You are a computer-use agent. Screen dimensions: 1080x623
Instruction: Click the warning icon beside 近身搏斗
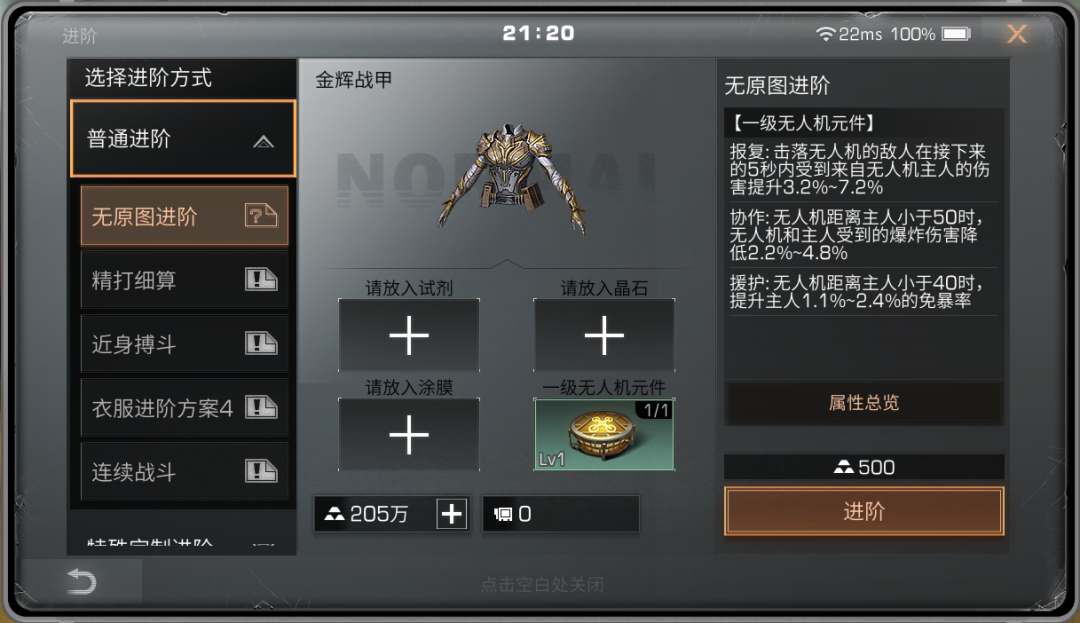pos(261,343)
